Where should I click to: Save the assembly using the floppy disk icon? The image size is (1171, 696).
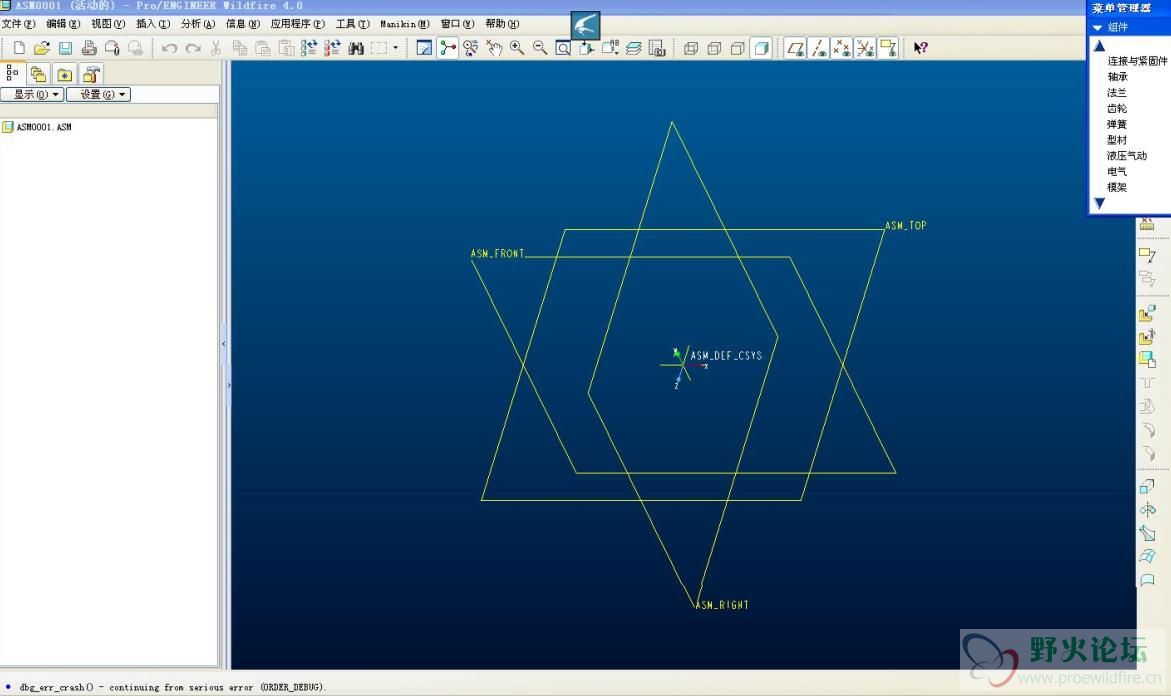[x=65, y=49]
